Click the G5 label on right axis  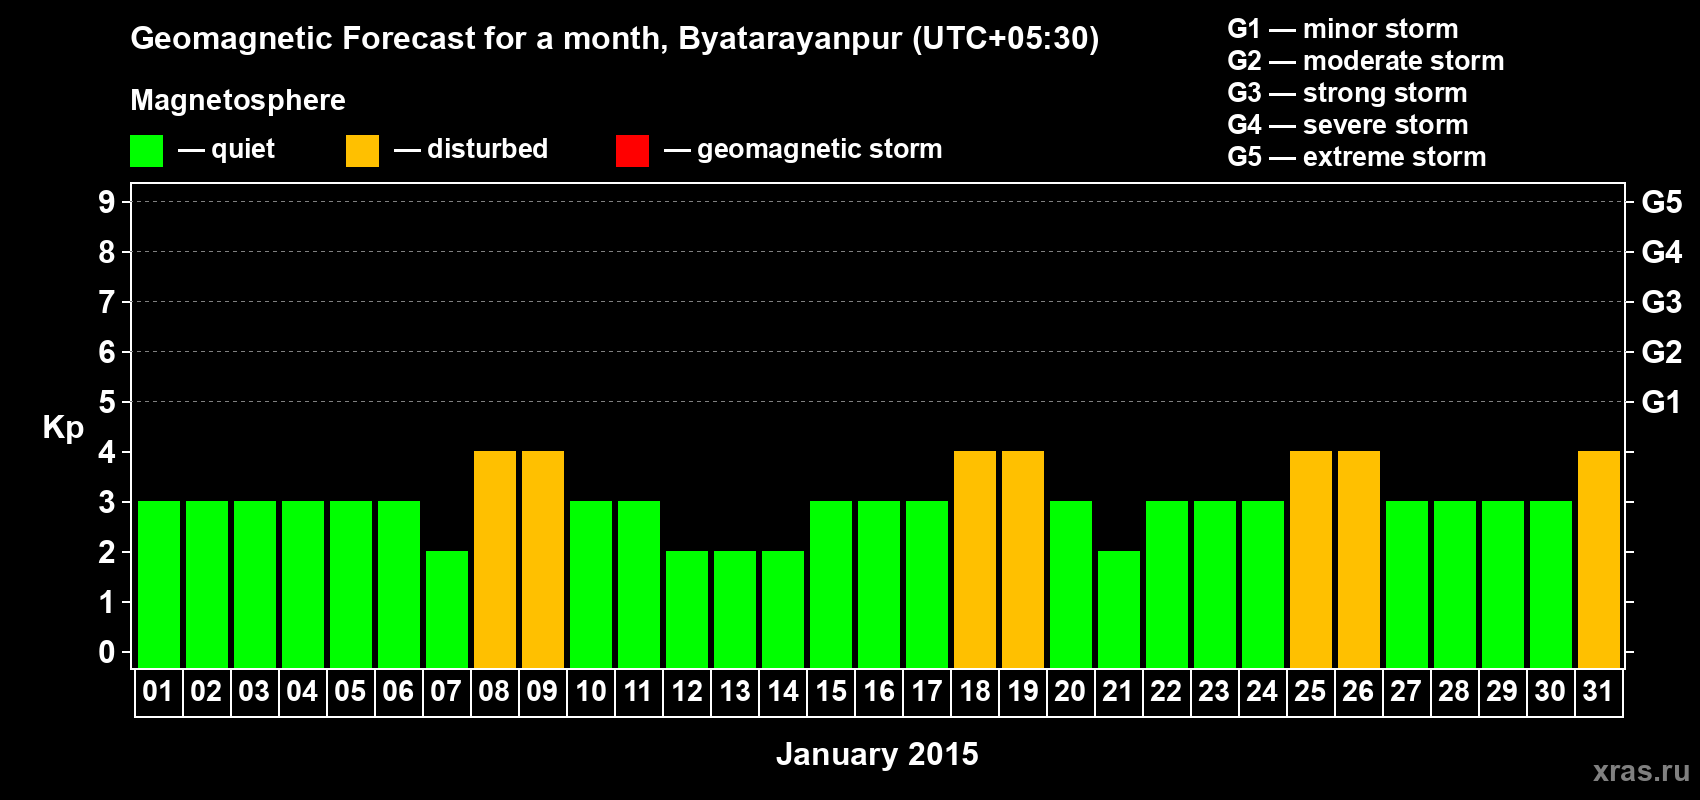(1662, 202)
